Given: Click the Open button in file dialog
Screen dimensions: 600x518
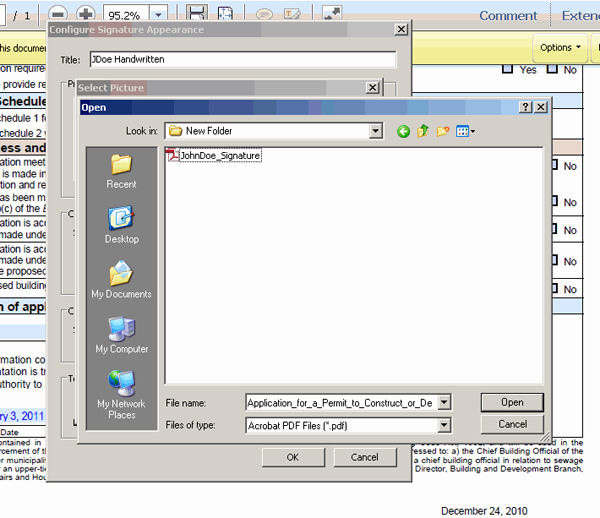Looking at the screenshot, I should pos(512,402).
